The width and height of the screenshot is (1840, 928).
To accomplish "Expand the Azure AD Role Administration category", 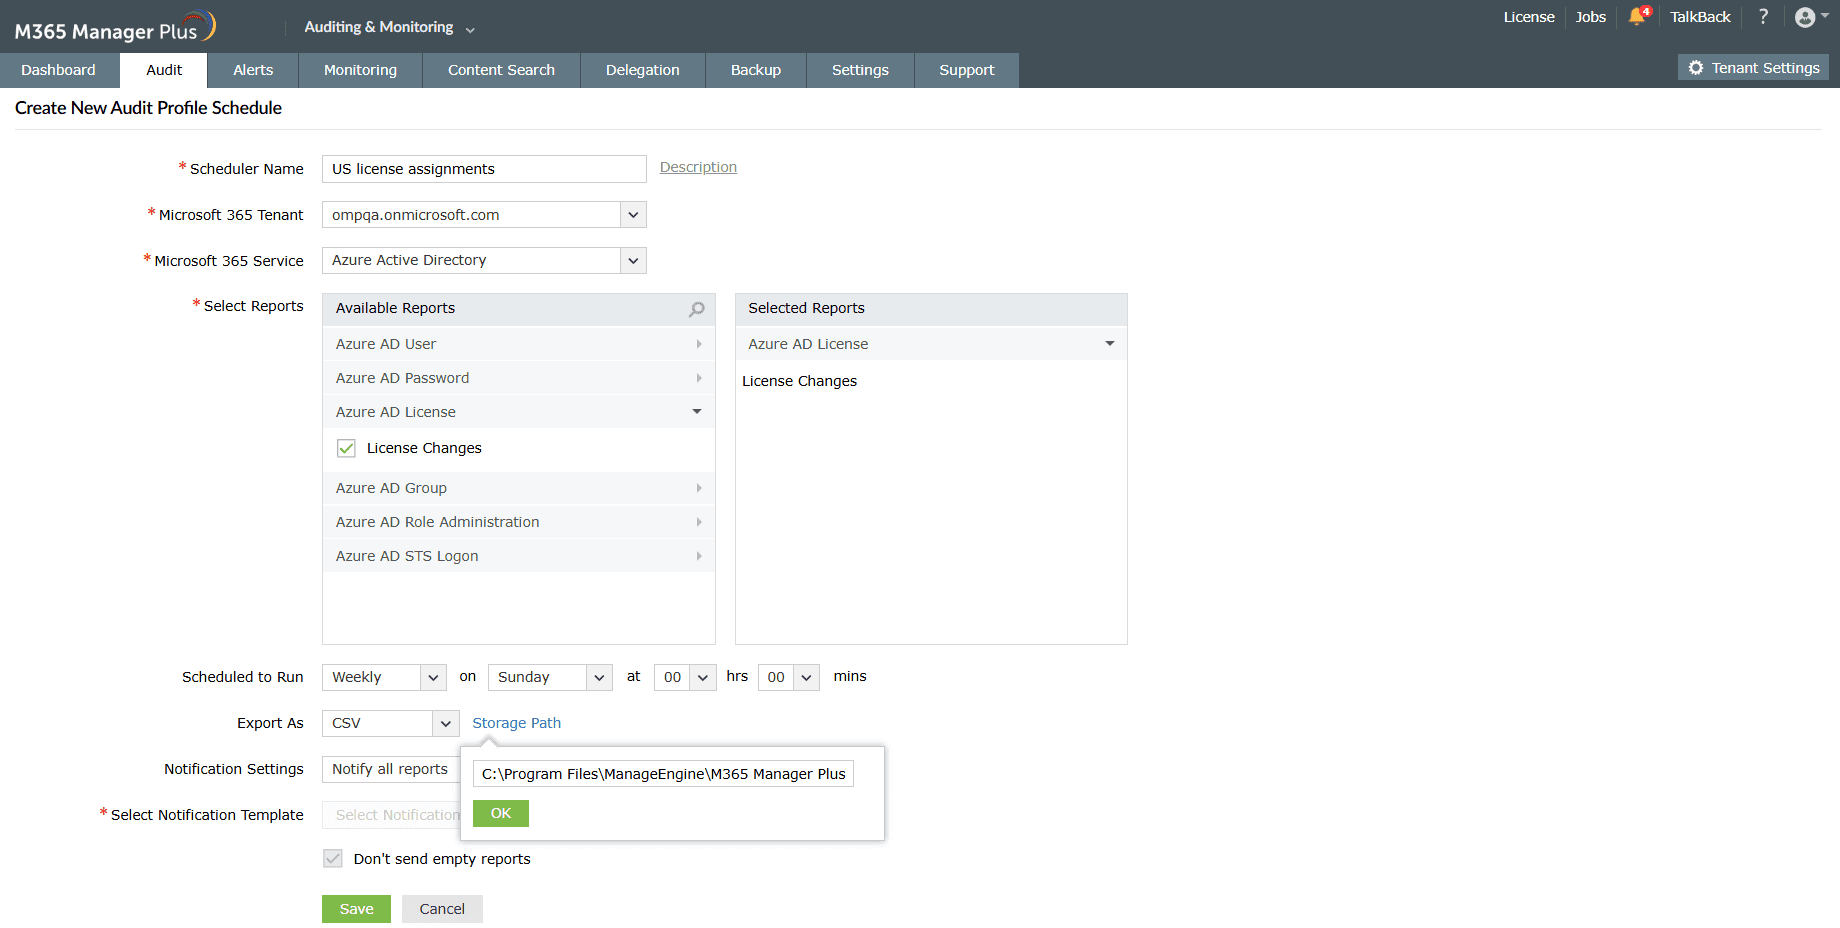I will click(x=519, y=522).
